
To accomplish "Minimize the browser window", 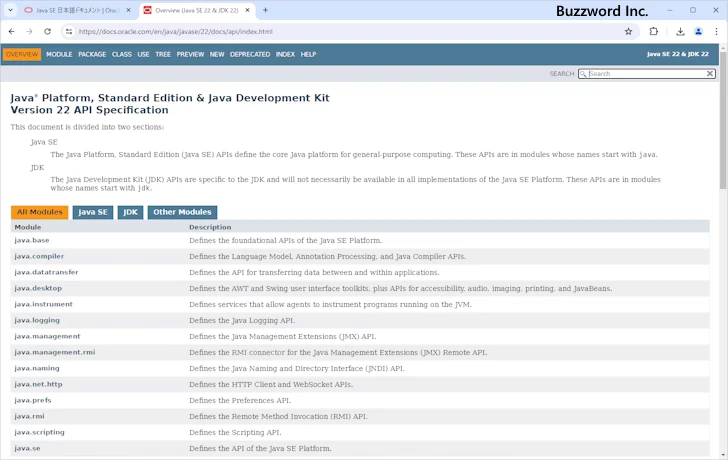I will 670,10.
